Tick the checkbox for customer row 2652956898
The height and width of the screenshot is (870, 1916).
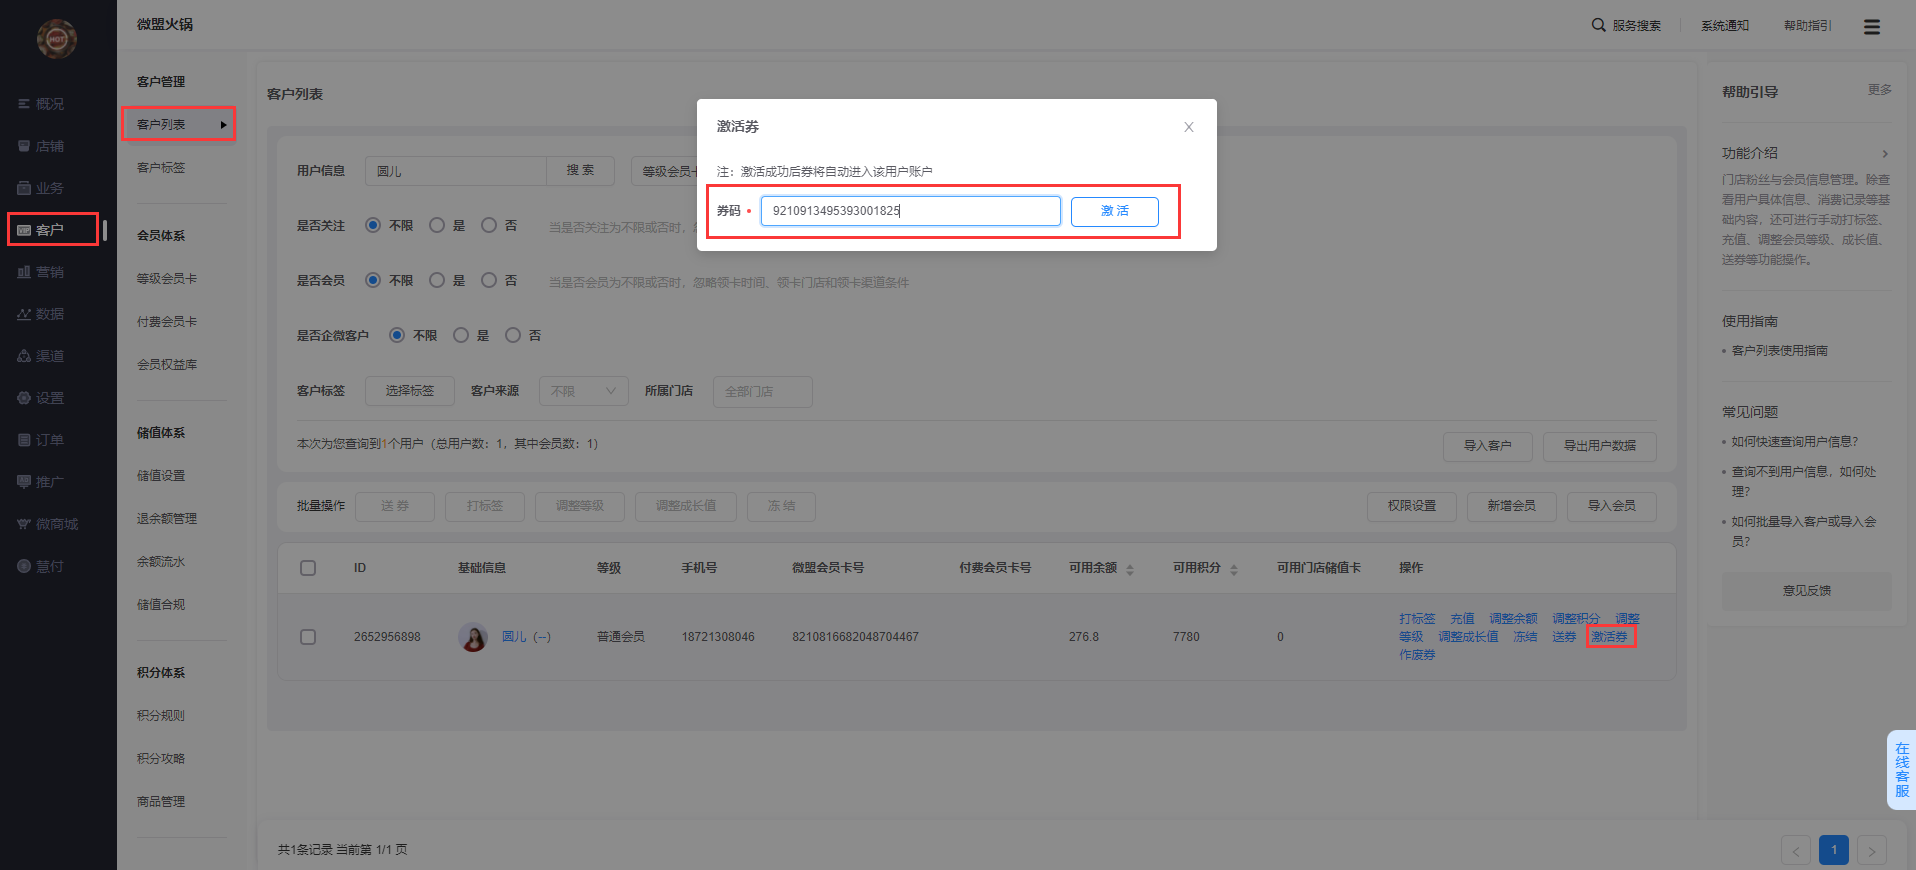308,637
